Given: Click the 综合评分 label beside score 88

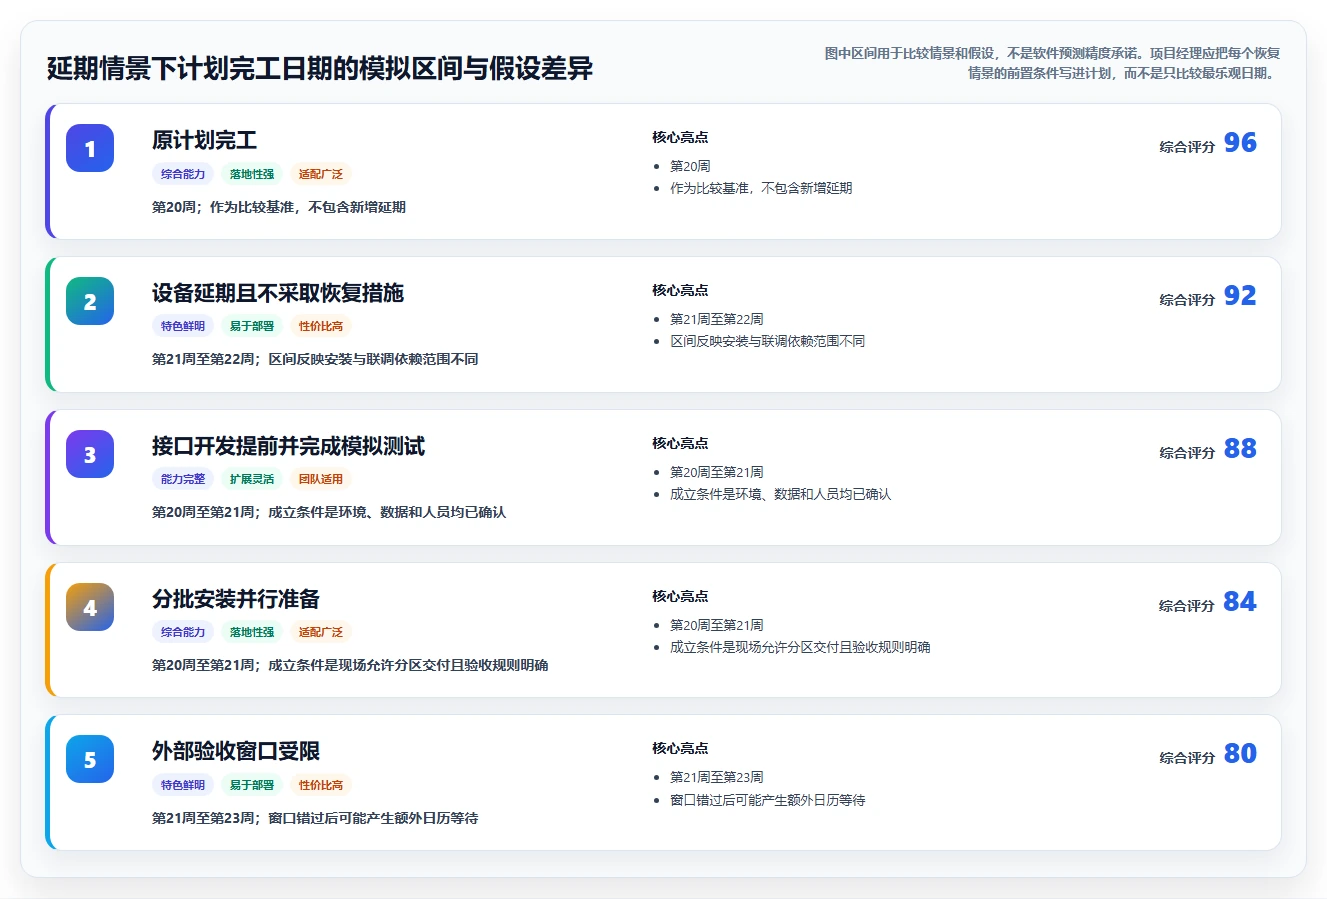Looking at the screenshot, I should click(1187, 453).
